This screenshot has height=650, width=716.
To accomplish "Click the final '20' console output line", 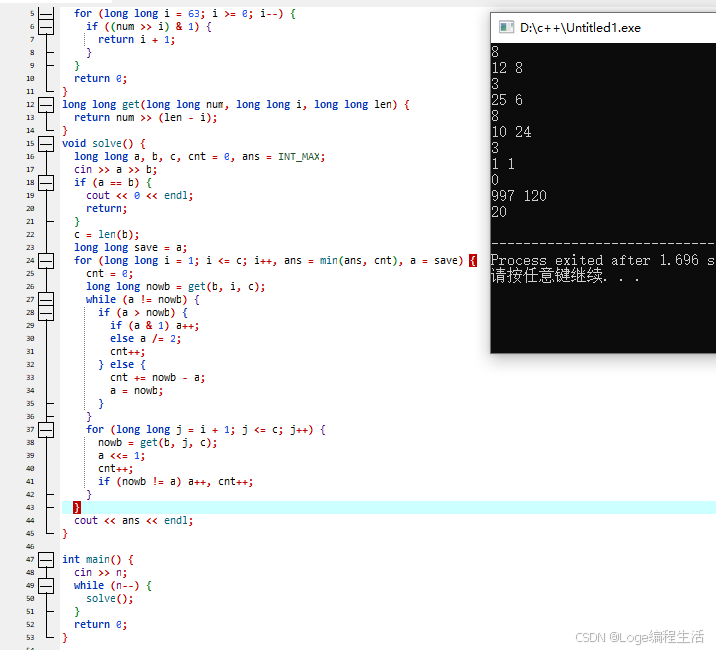I will [x=499, y=212].
